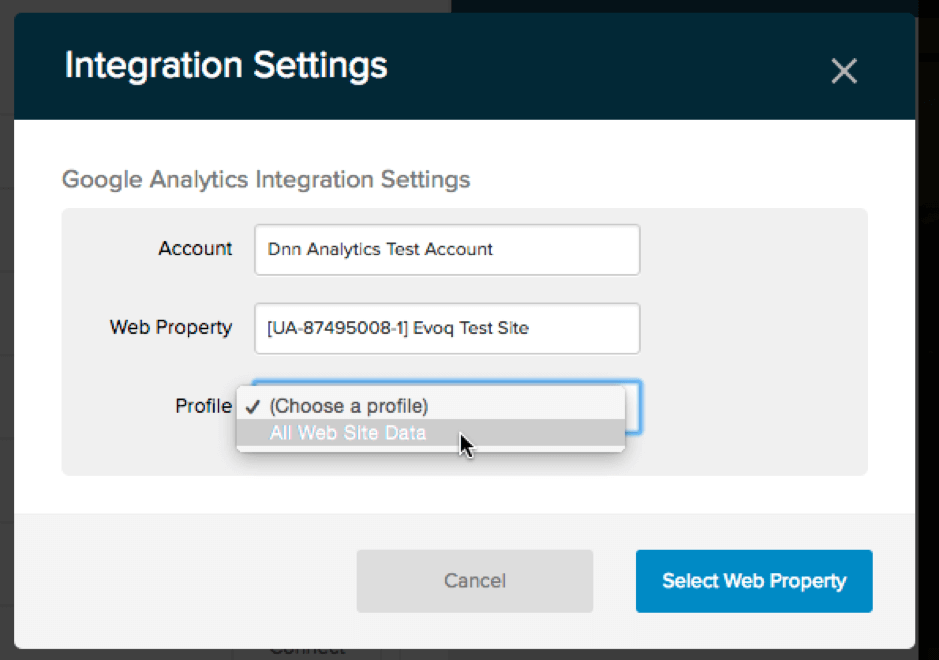The image size is (939, 660).
Task: Close the Integration Settings dialog
Action: (x=844, y=71)
